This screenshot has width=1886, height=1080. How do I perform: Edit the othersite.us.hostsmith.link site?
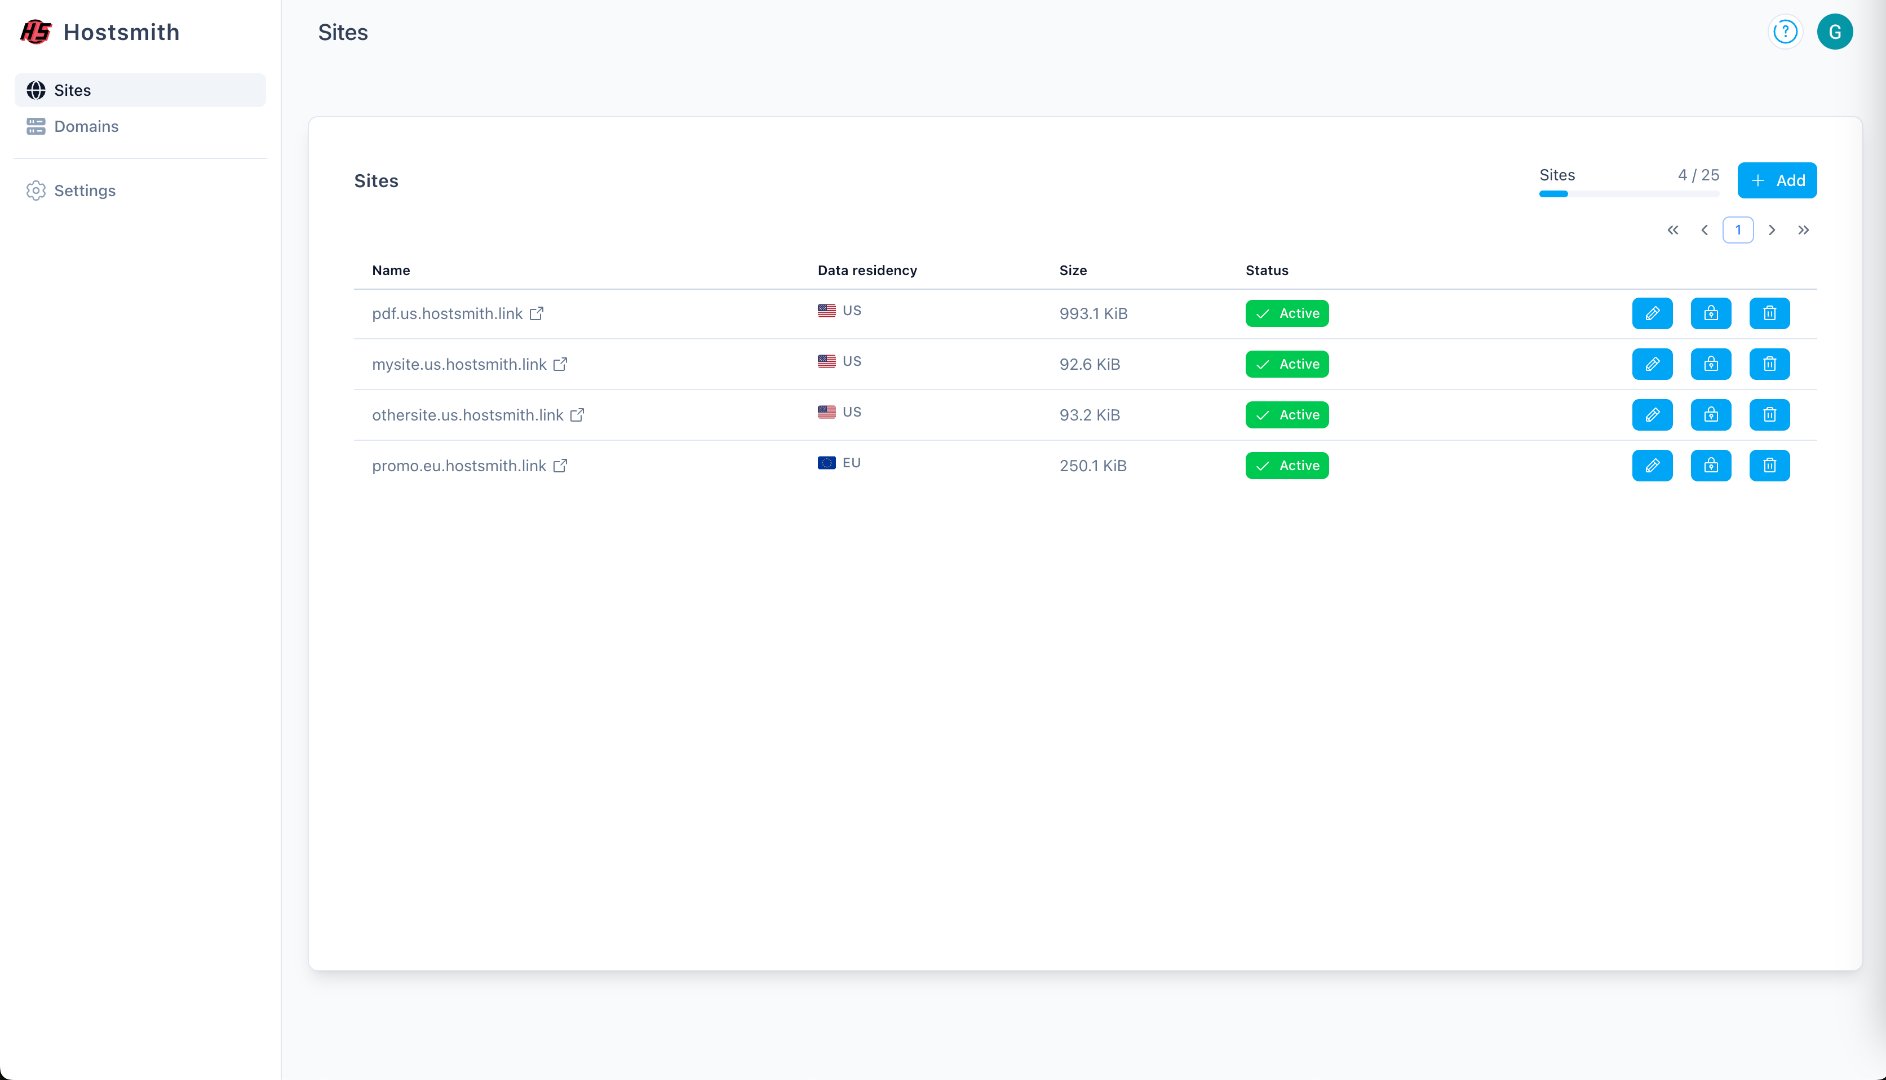click(x=1652, y=415)
